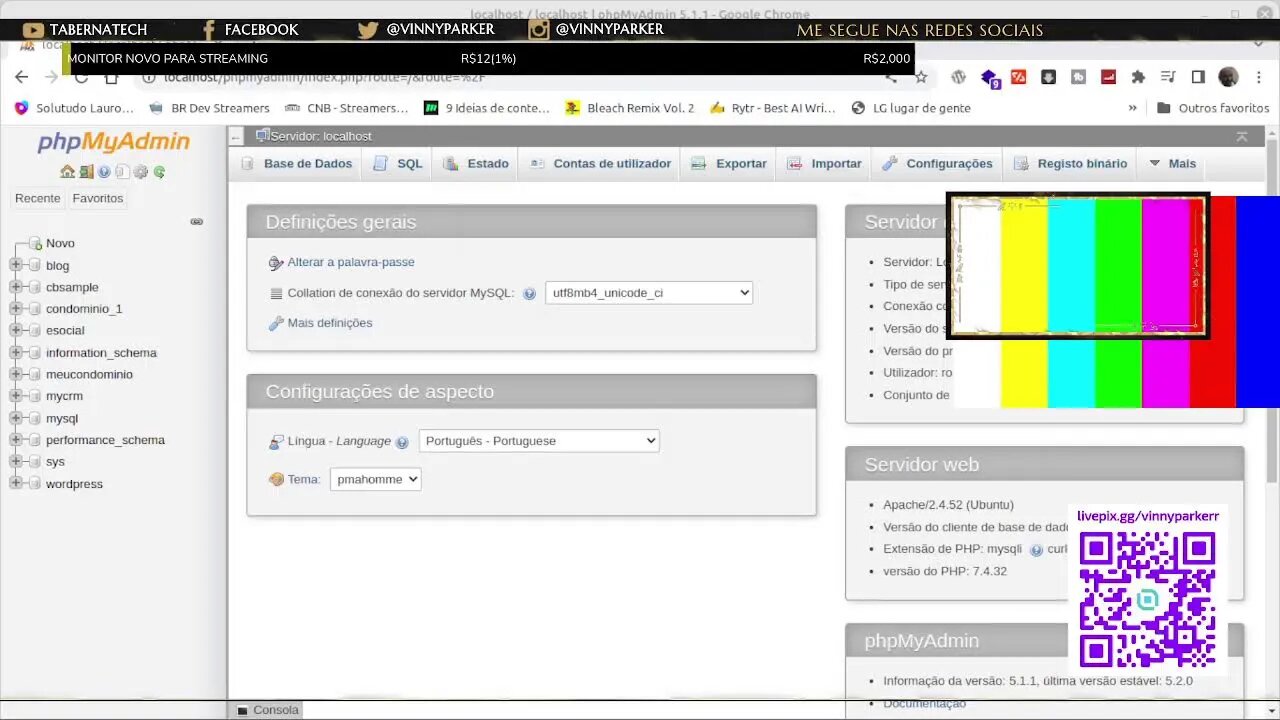The width and height of the screenshot is (1280, 720).
Task: Open the Chrome extensions puzzle icon
Action: (x=1138, y=77)
